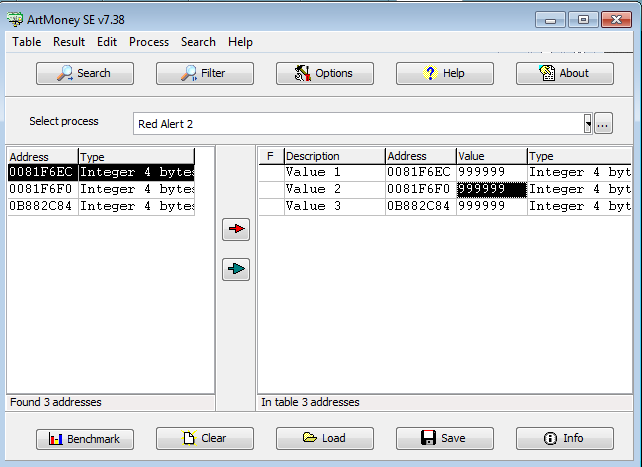Click the Help question-mark button
This screenshot has height=467, width=642.
click(445, 73)
